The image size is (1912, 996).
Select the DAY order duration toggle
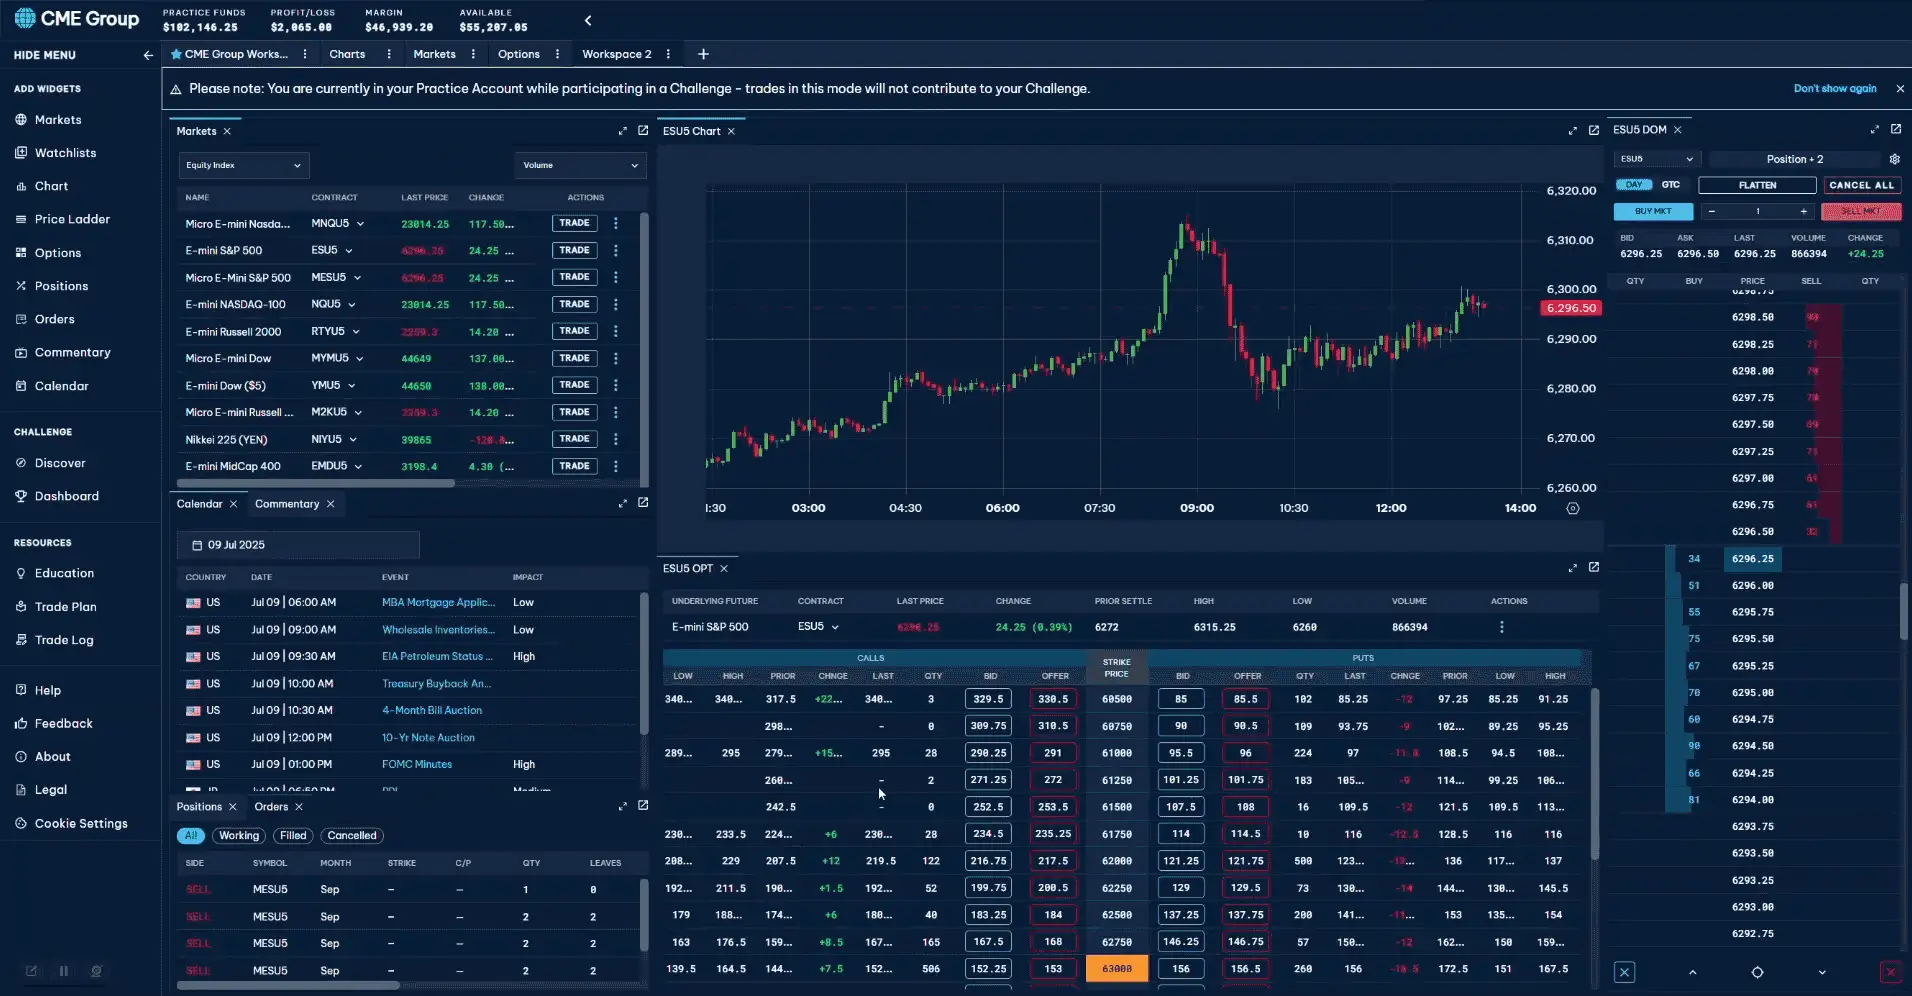[1633, 185]
